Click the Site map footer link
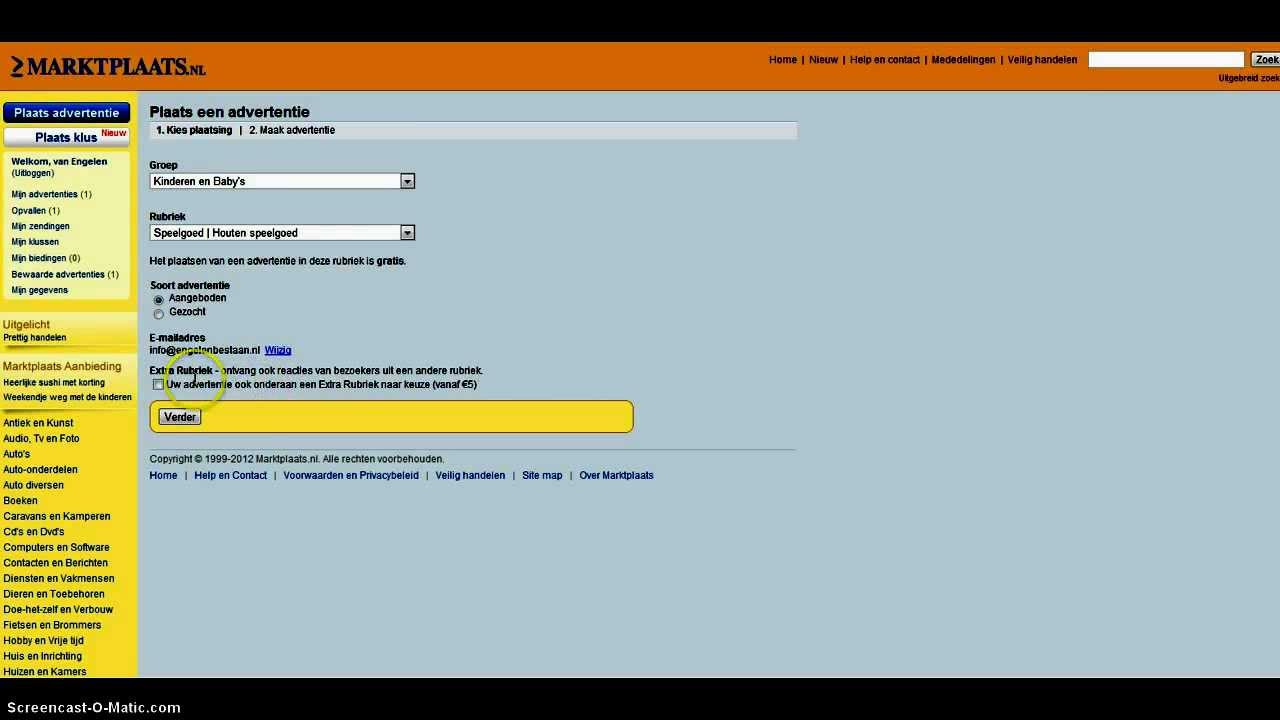The height and width of the screenshot is (720, 1280). click(x=542, y=475)
